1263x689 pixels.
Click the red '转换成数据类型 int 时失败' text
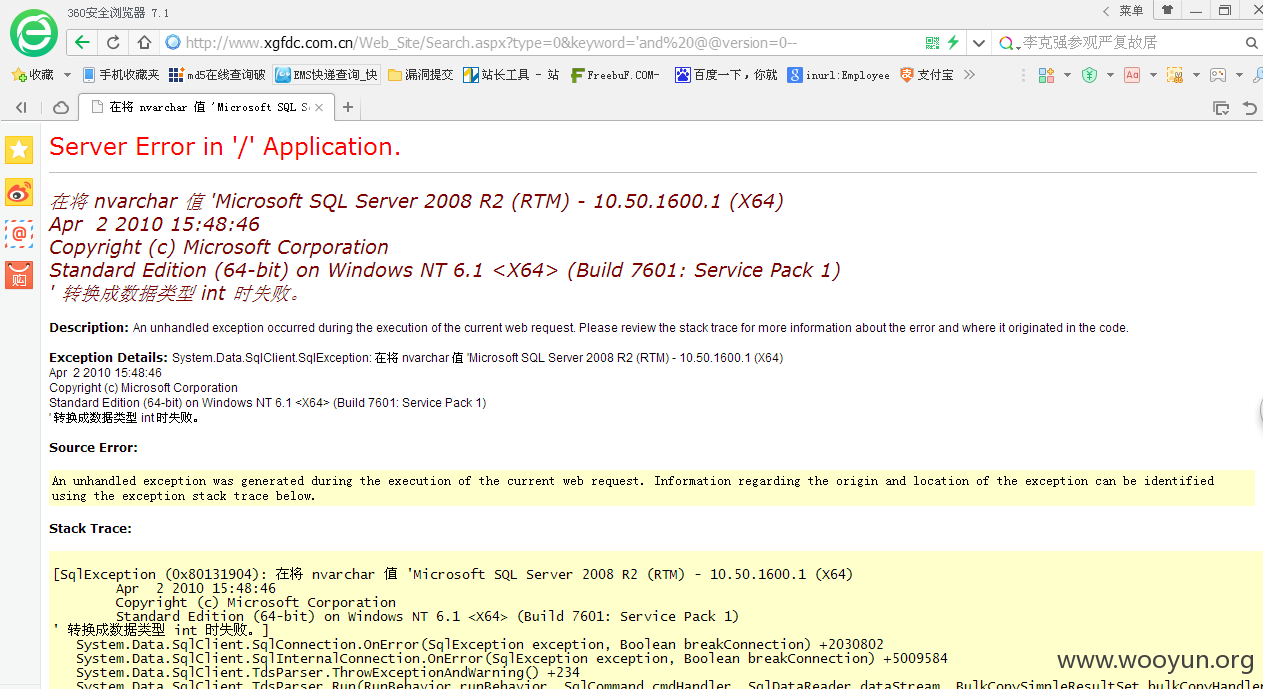[175, 293]
